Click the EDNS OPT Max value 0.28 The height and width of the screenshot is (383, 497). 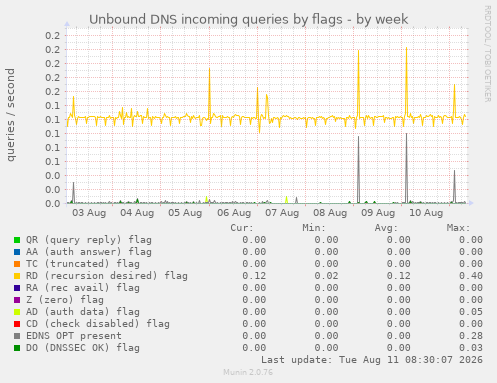[471, 336]
